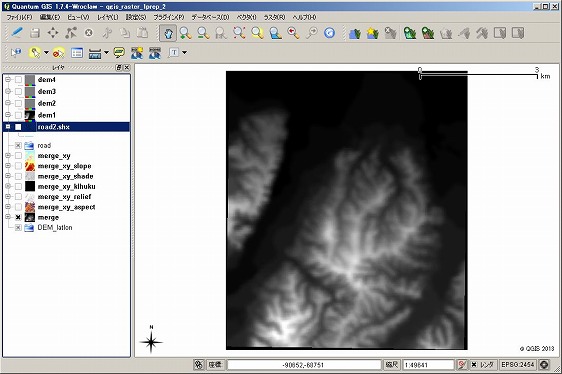Click the Cut Features scissors icon
Screen dimensions: 562x374
tap(107, 33)
